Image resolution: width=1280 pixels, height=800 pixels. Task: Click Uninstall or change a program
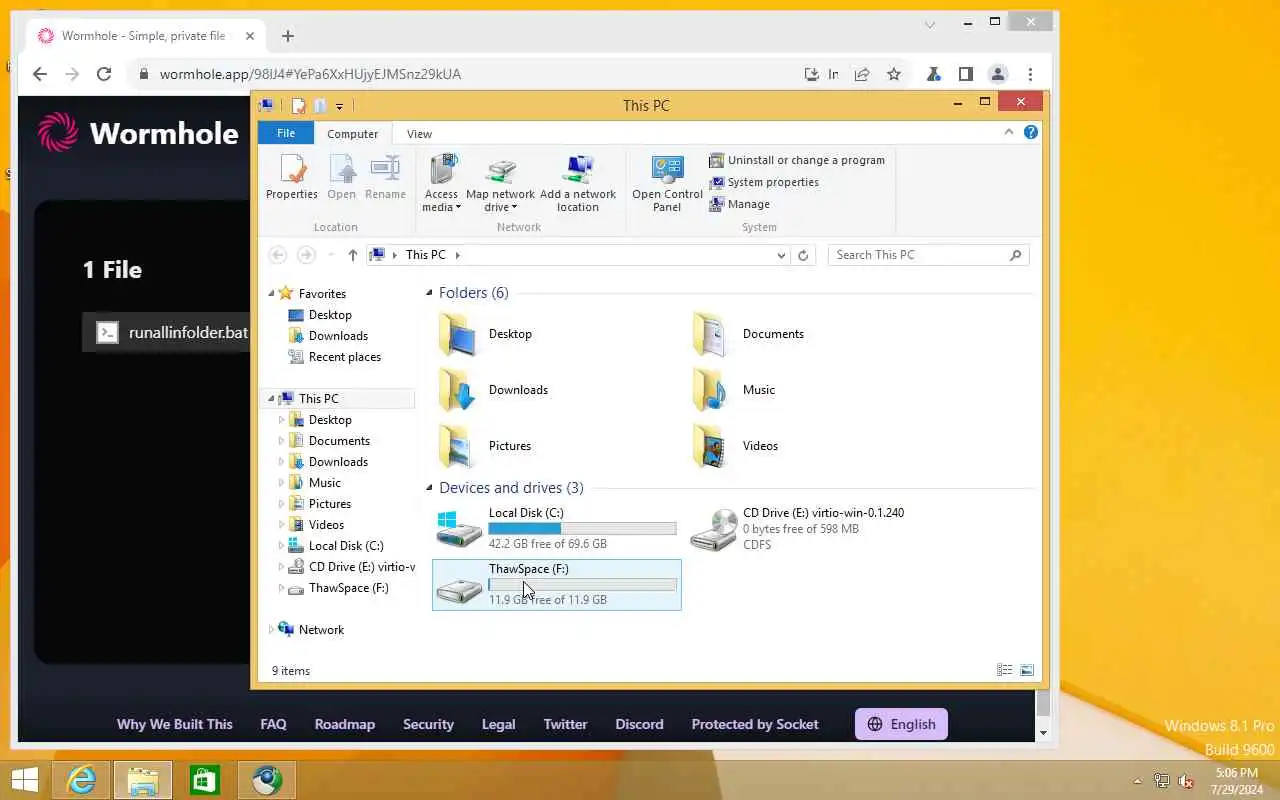click(797, 160)
